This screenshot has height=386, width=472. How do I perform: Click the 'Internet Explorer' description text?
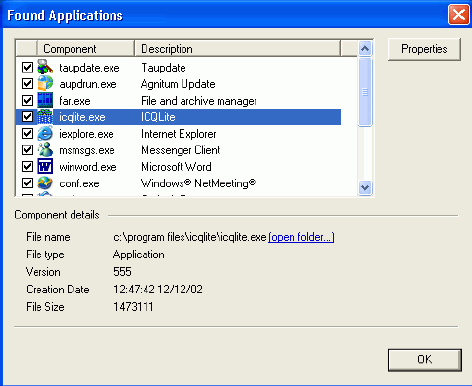(x=179, y=134)
